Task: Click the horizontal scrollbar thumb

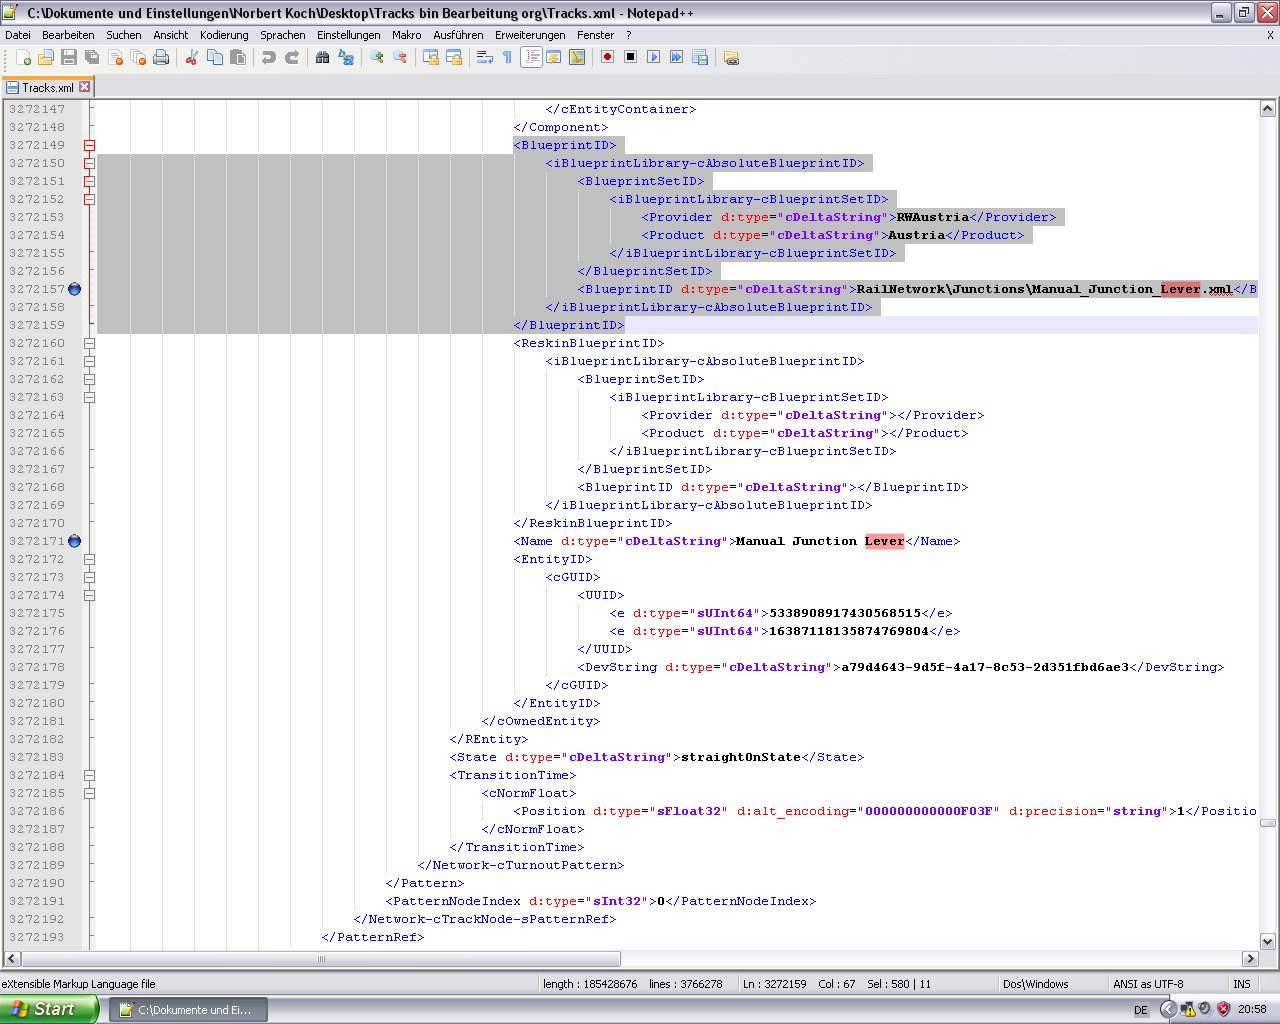Action: click(x=321, y=959)
